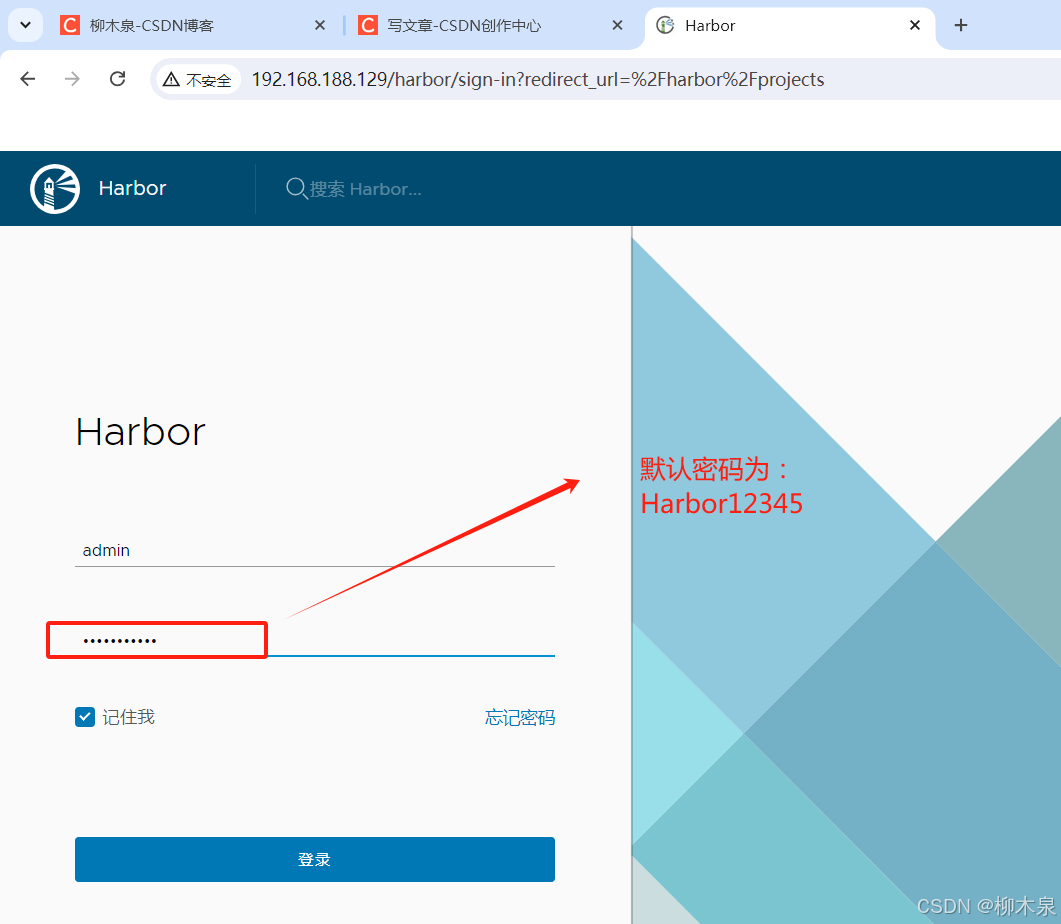
Task: Uncheck the 记住我 checkbox
Action: click(85, 717)
